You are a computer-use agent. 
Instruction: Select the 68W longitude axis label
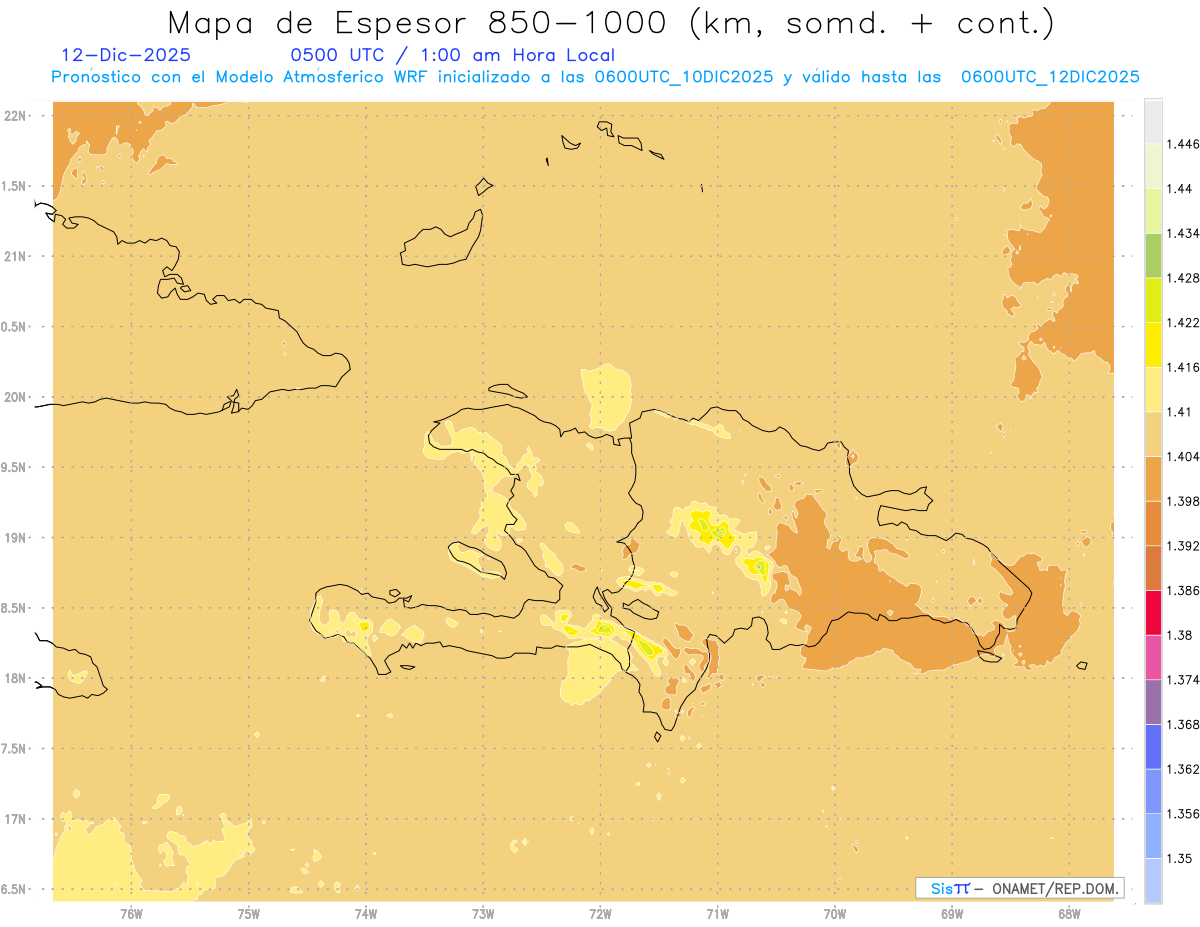point(1069,914)
